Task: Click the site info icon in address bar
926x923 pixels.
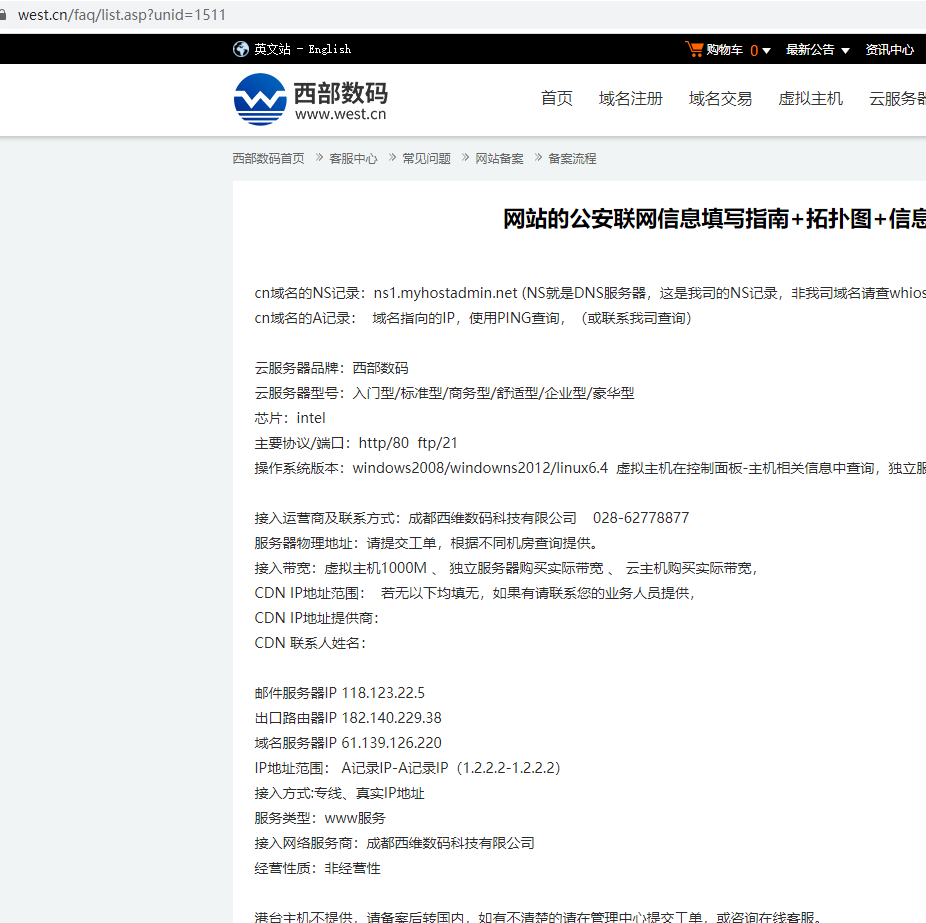Action: tap(10, 14)
